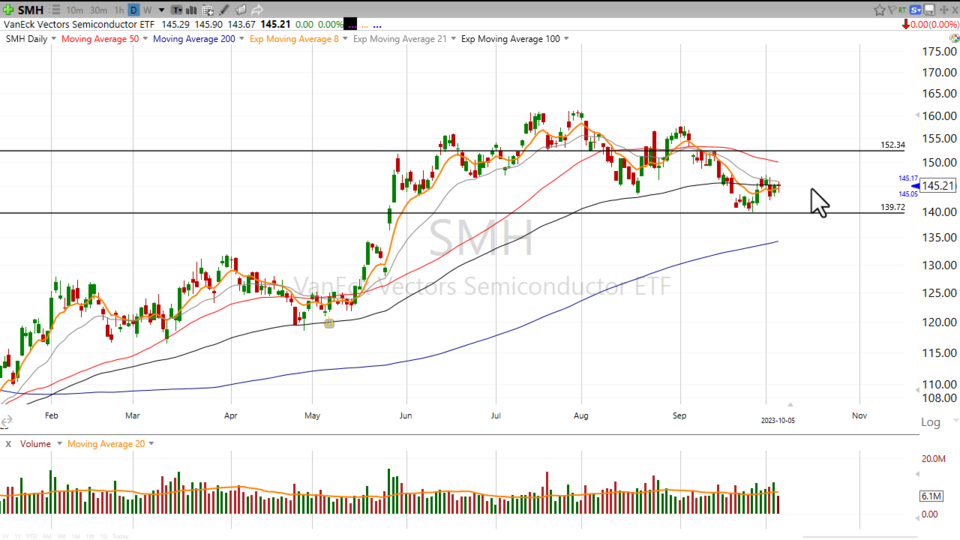Click the up triangle on the time axis
Viewport: 960px width, 540px height.
click(x=790, y=405)
